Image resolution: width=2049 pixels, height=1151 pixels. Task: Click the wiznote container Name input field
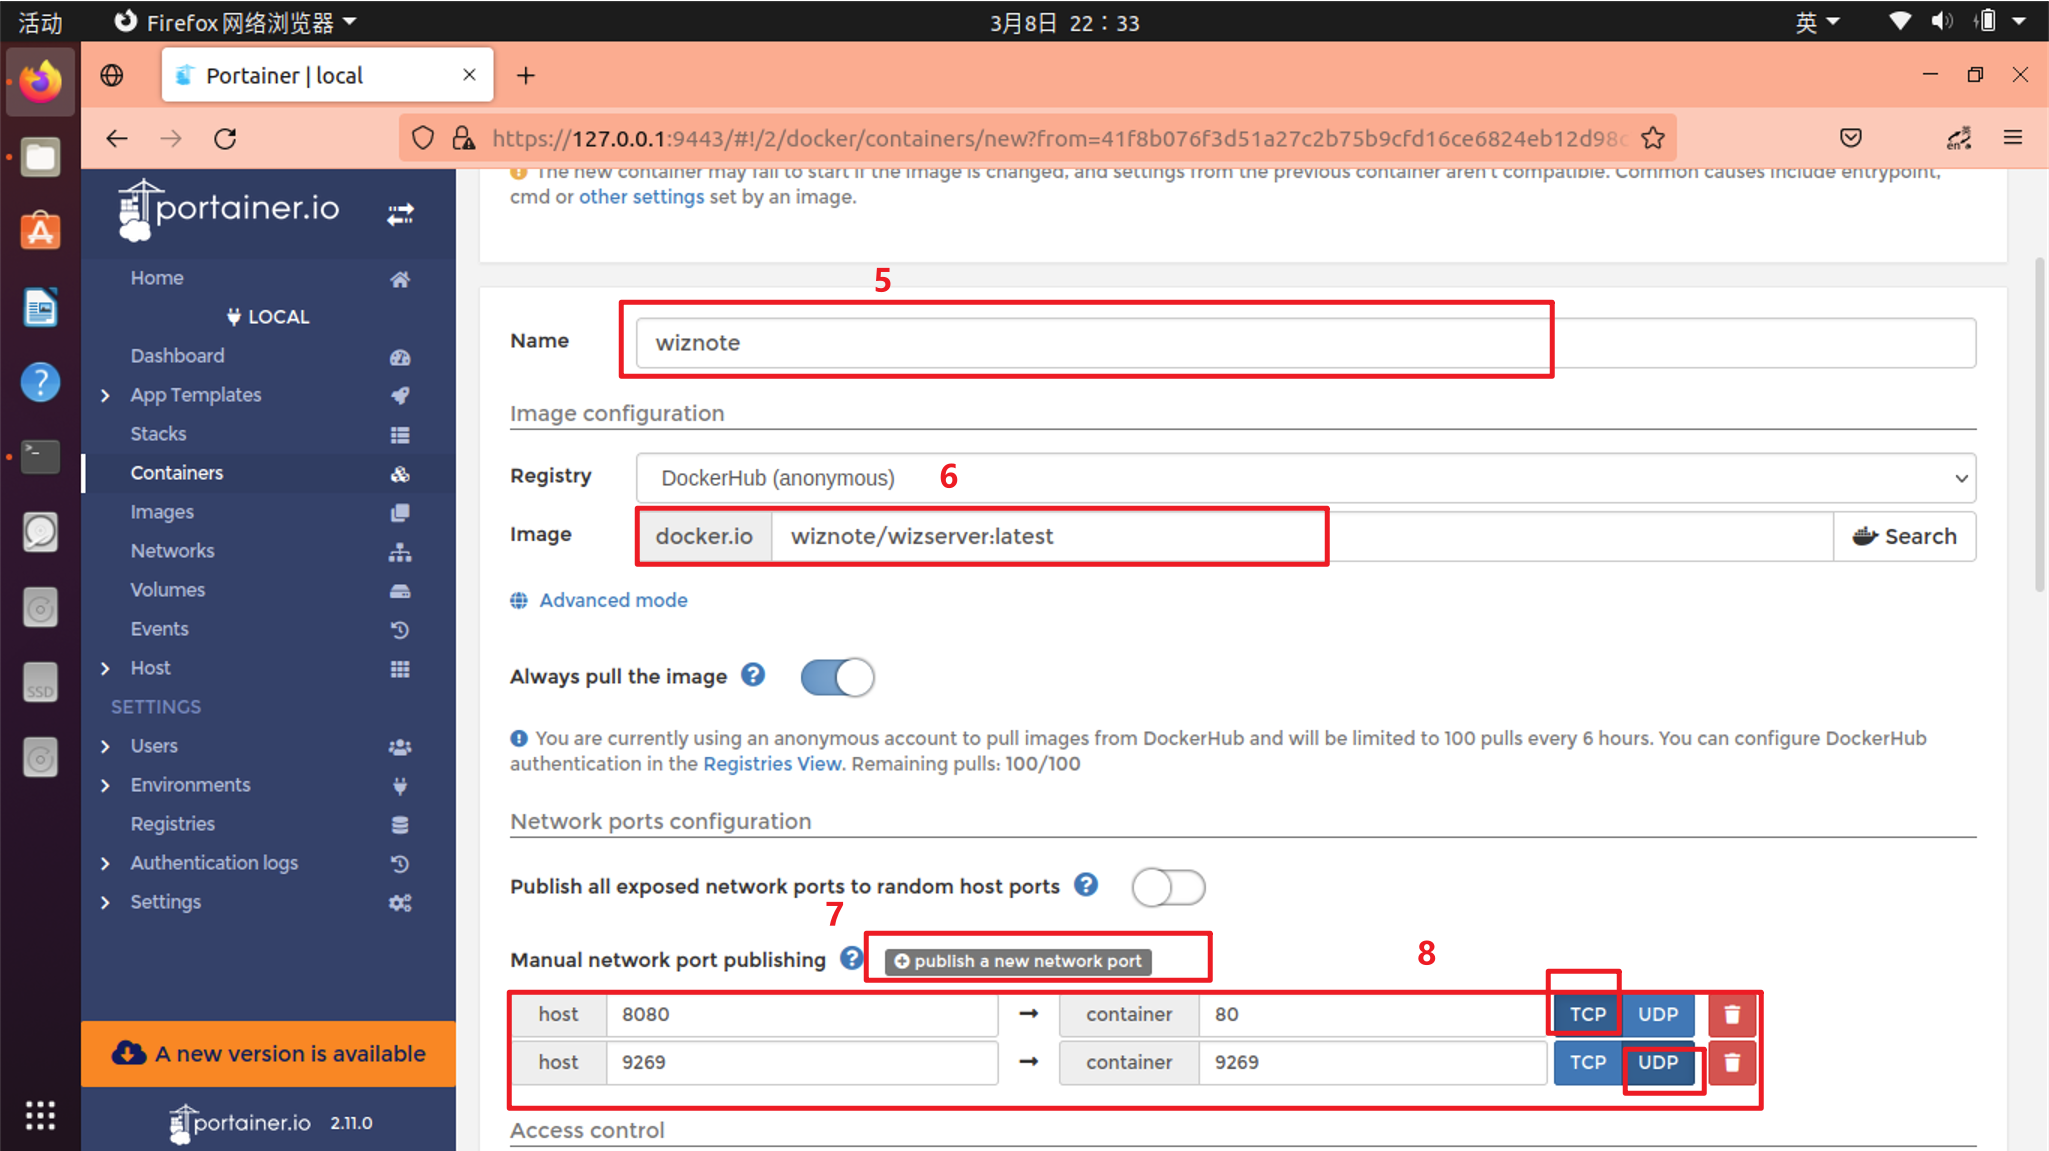click(1092, 342)
